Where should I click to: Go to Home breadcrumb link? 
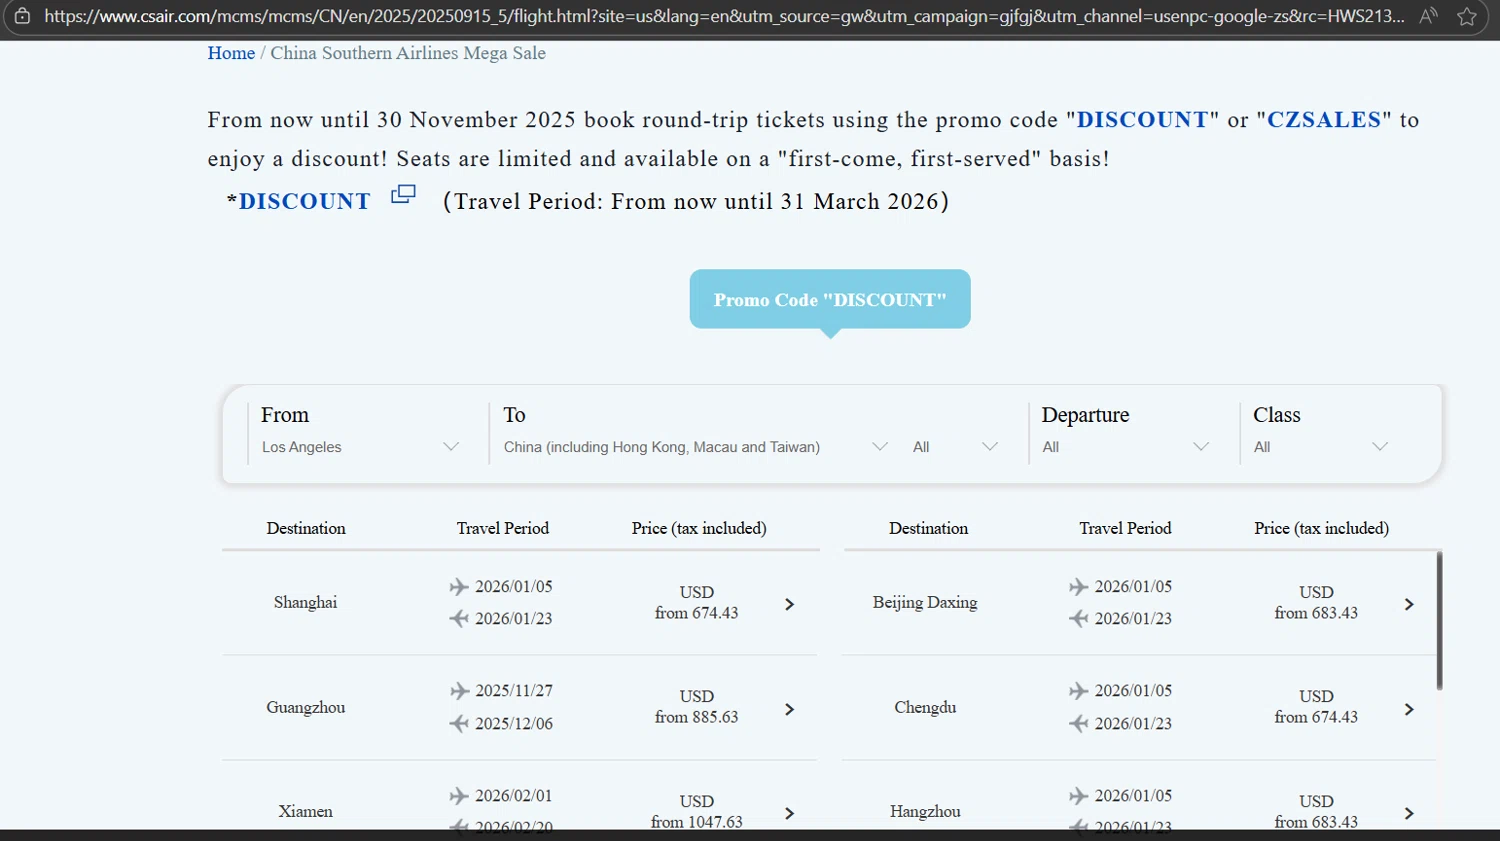231,53
